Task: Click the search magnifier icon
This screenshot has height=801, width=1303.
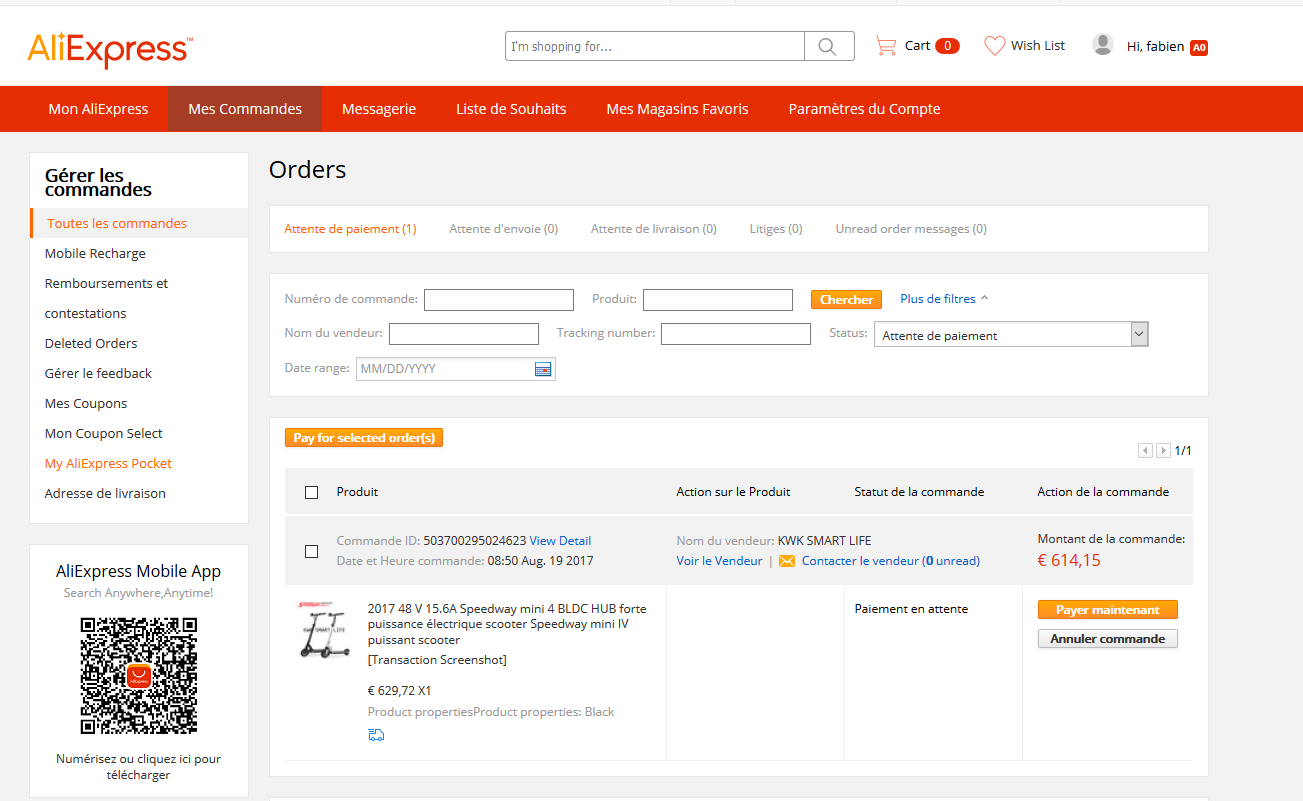Action: click(x=828, y=46)
